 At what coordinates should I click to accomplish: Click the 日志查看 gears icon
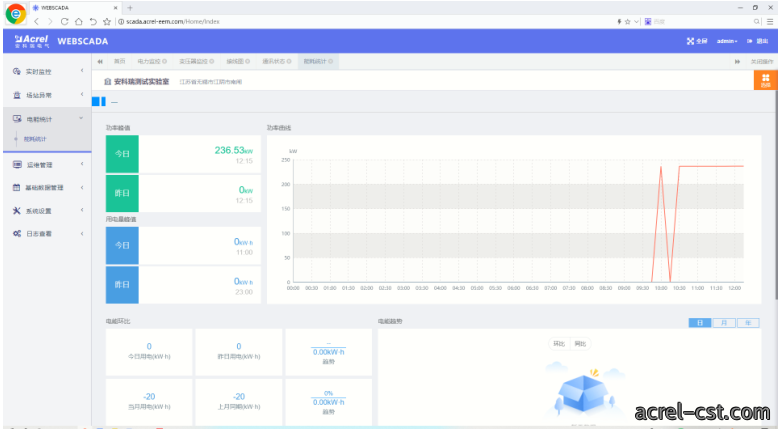click(x=17, y=234)
